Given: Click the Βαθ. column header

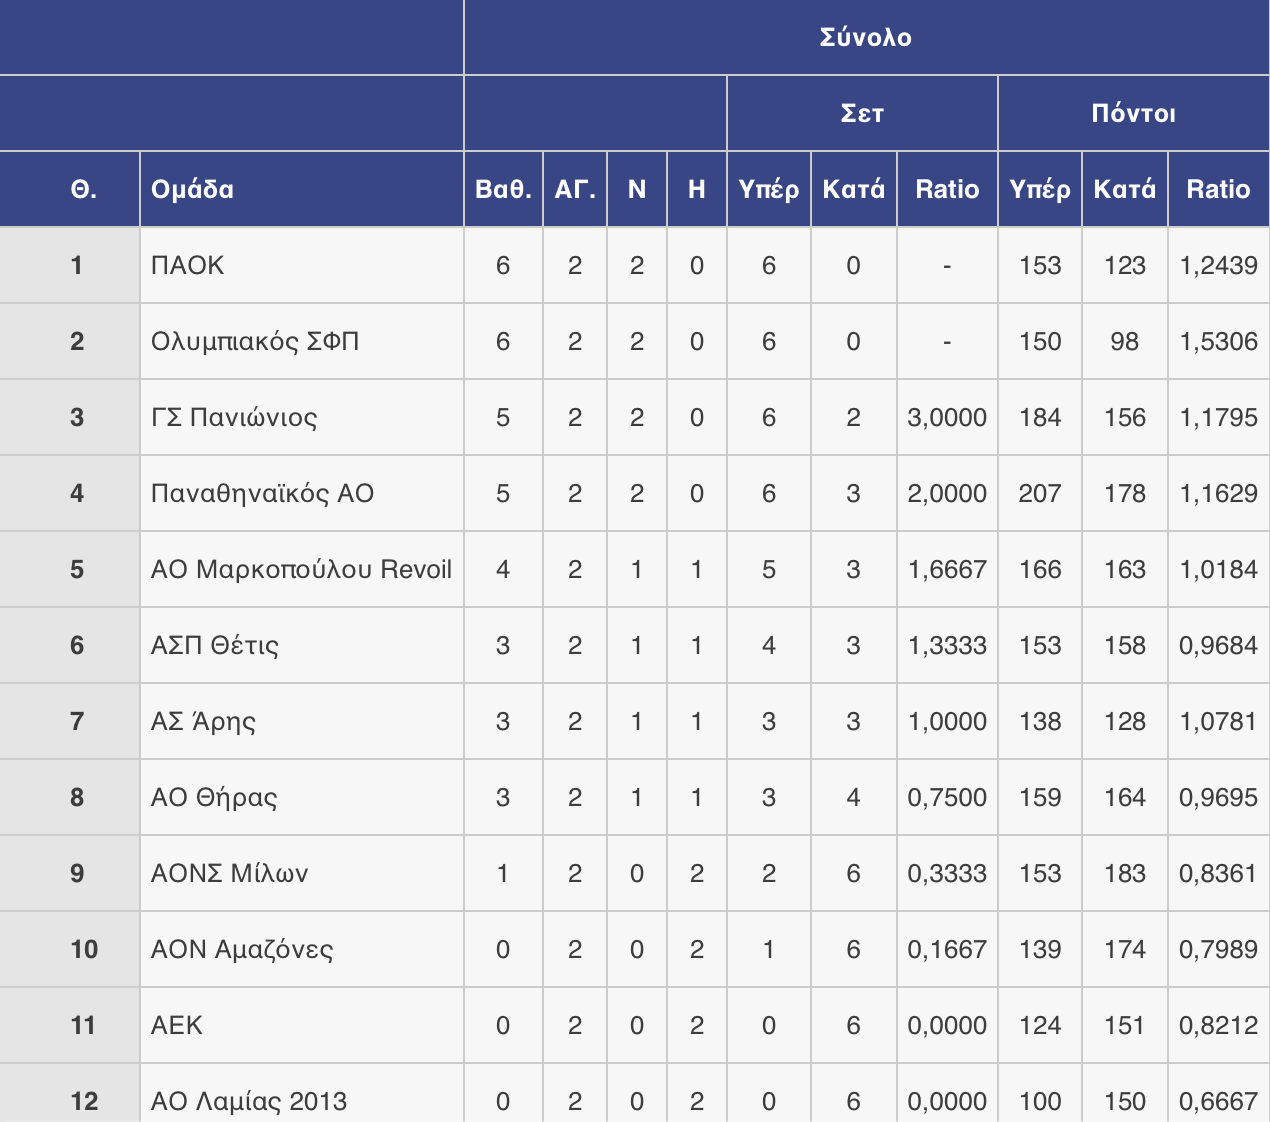Looking at the screenshot, I should 503,189.
